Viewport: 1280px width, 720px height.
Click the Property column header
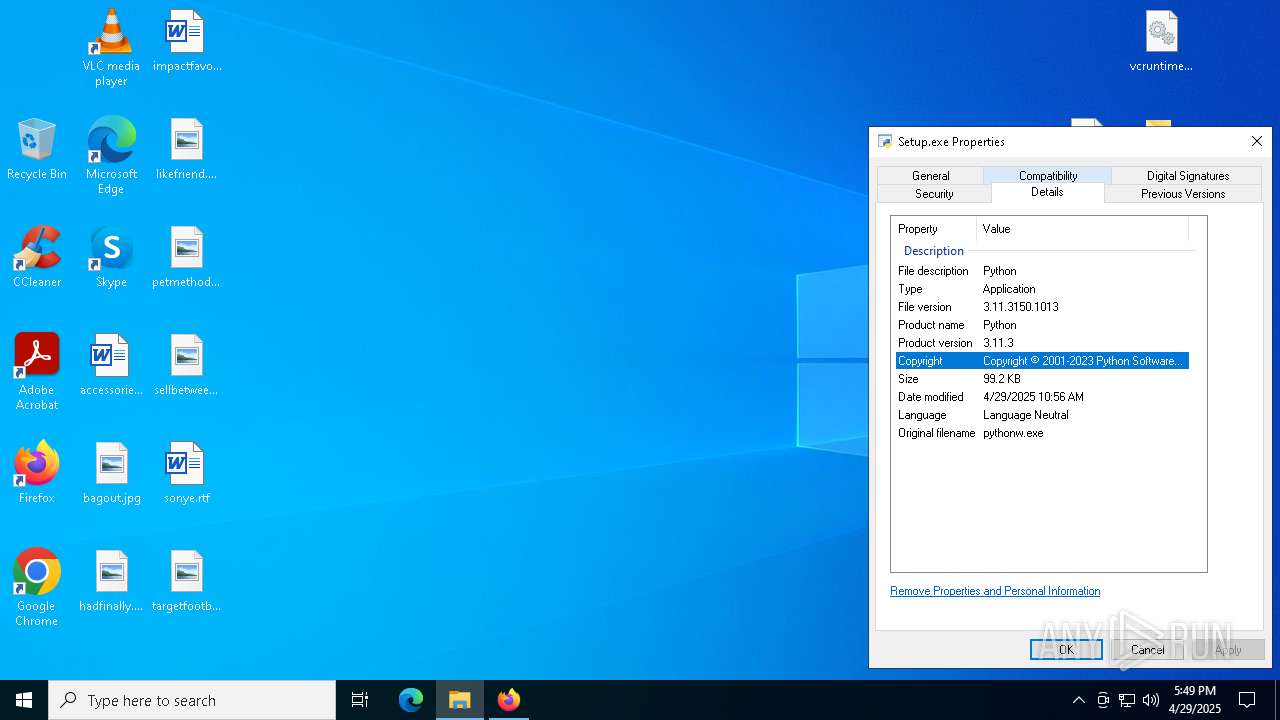point(934,229)
